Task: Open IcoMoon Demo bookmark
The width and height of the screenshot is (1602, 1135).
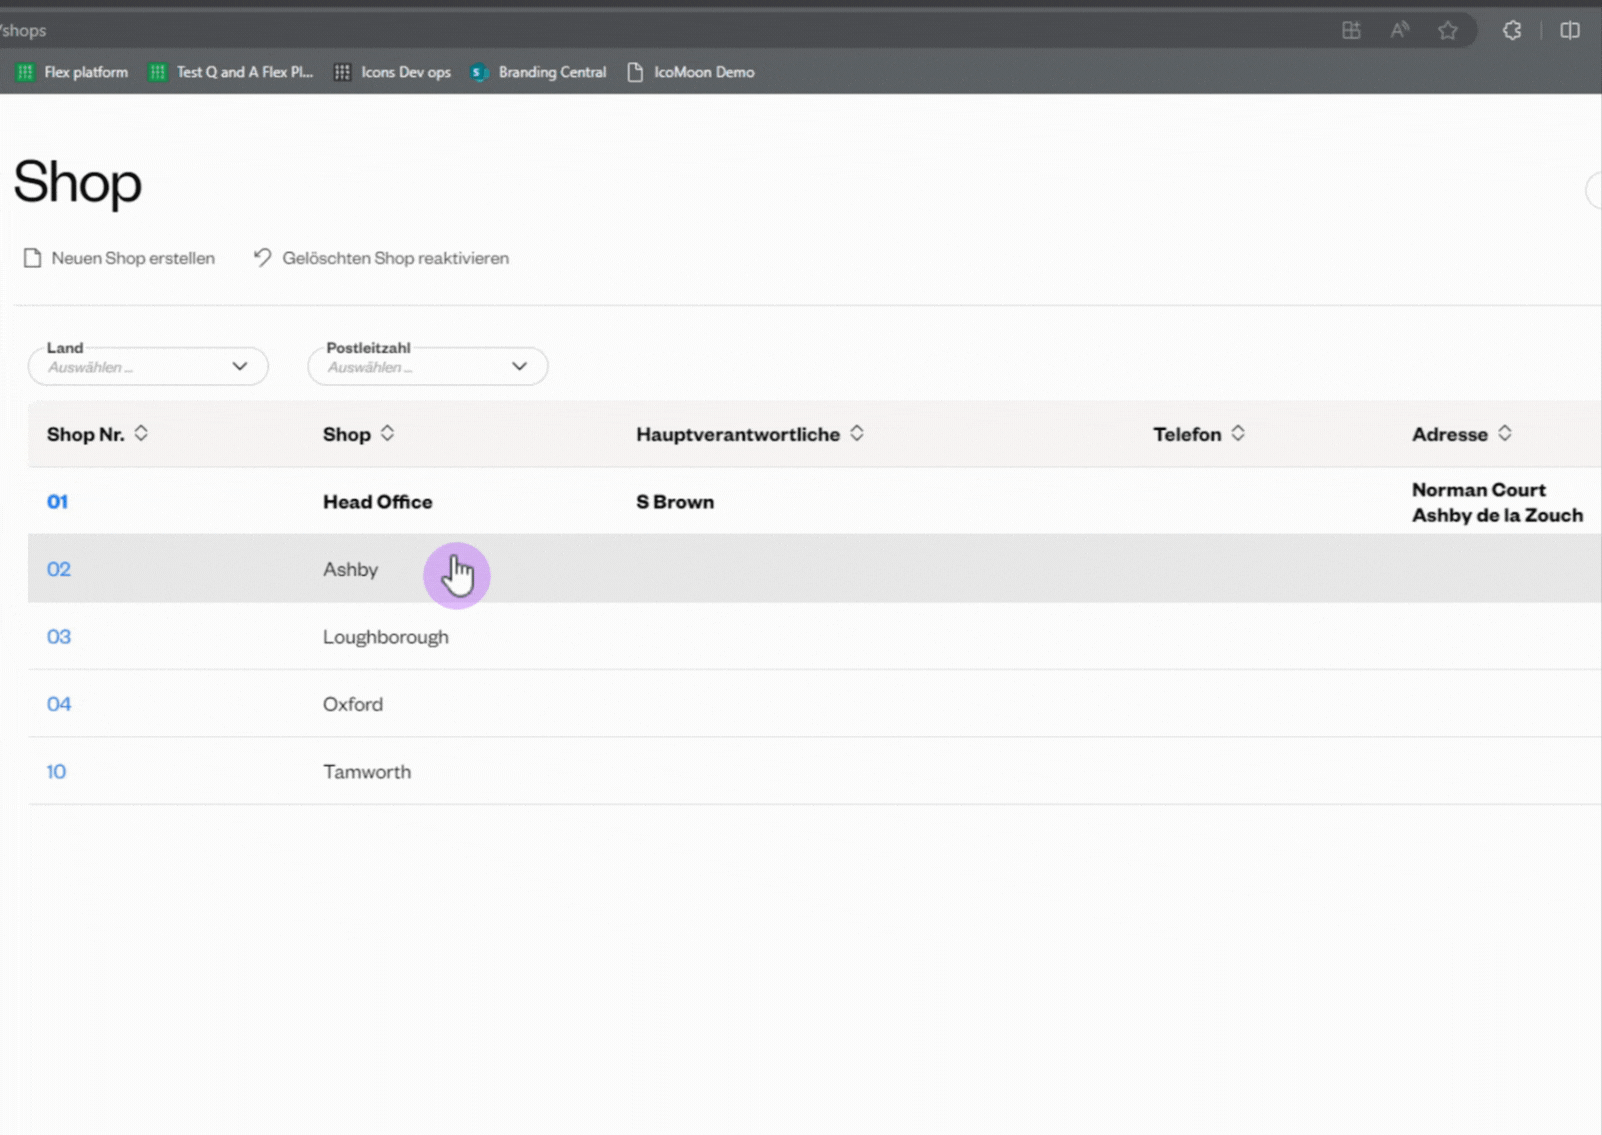Action: (x=691, y=72)
